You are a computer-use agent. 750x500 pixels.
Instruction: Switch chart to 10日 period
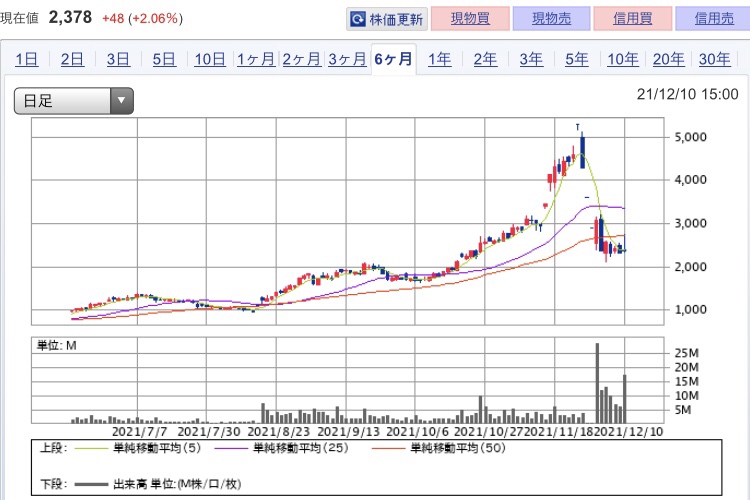point(210,59)
